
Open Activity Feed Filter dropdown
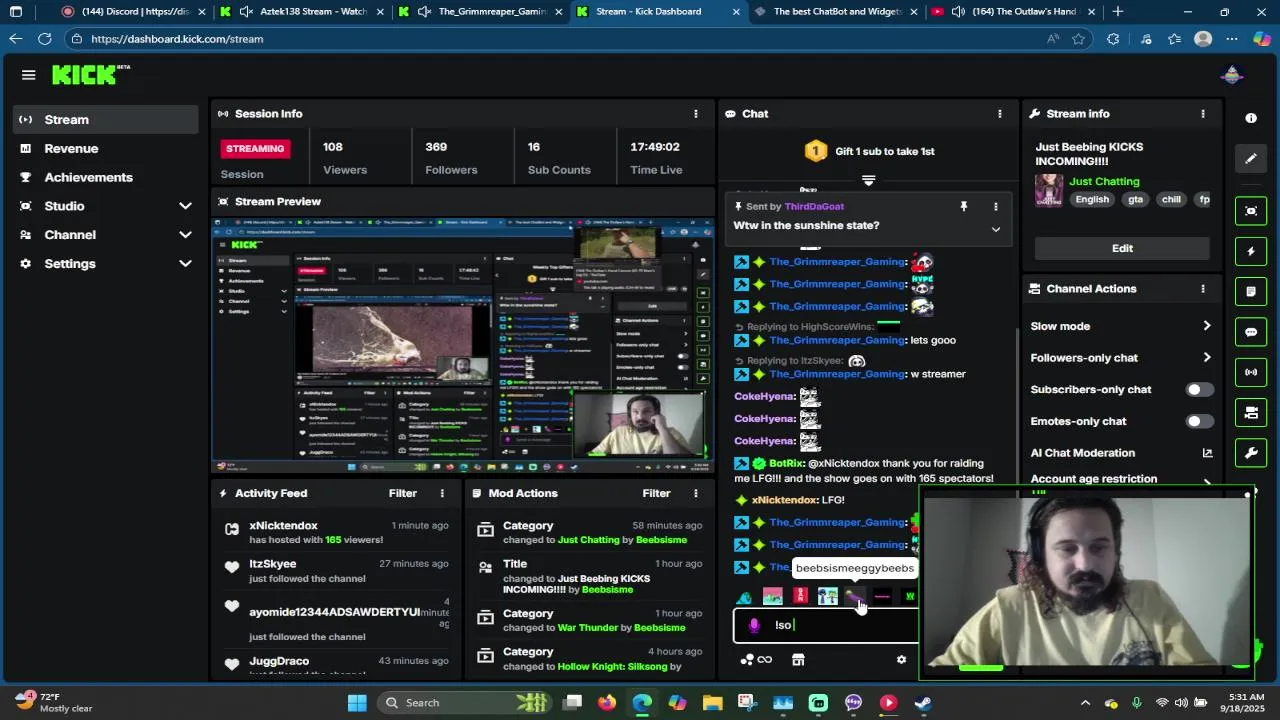point(403,493)
